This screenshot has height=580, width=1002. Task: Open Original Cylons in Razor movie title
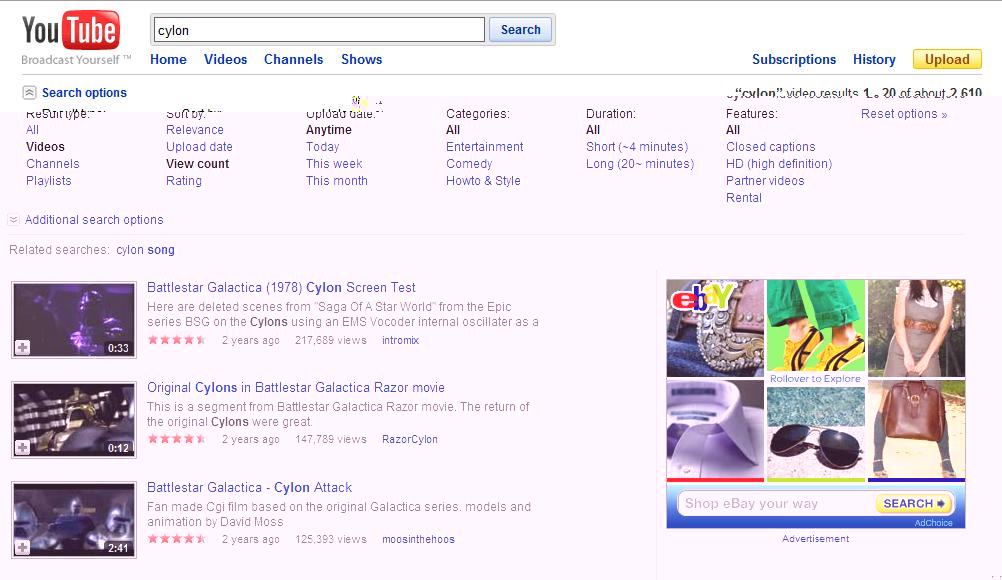(x=296, y=387)
